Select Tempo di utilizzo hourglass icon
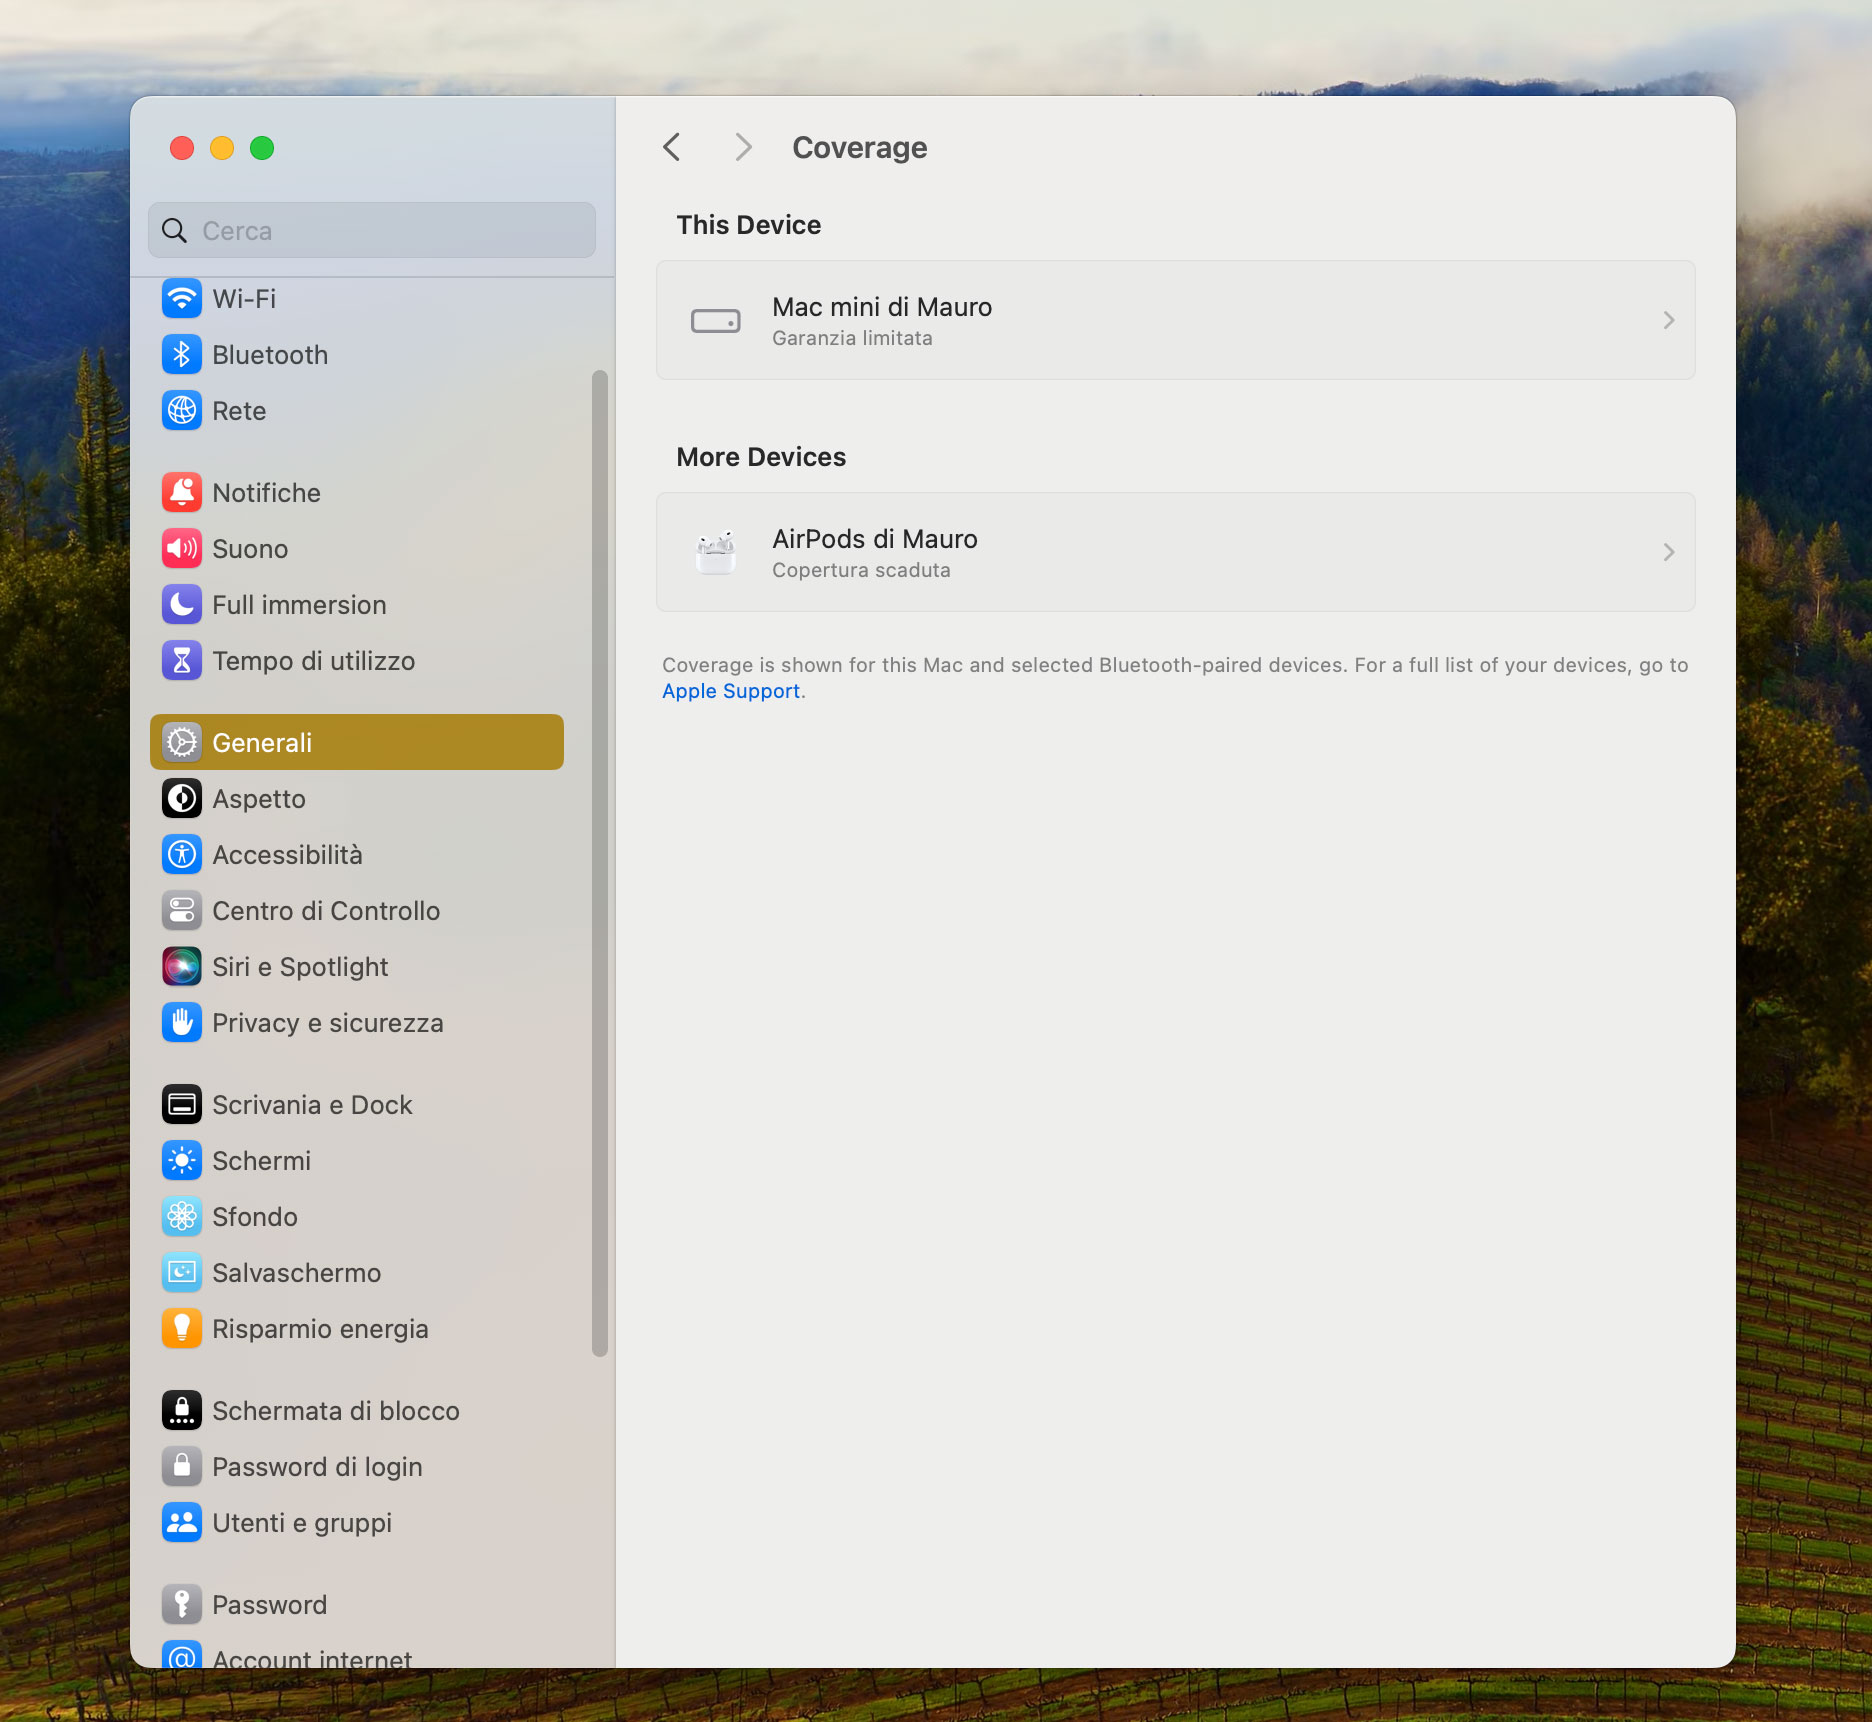 tap(182, 660)
